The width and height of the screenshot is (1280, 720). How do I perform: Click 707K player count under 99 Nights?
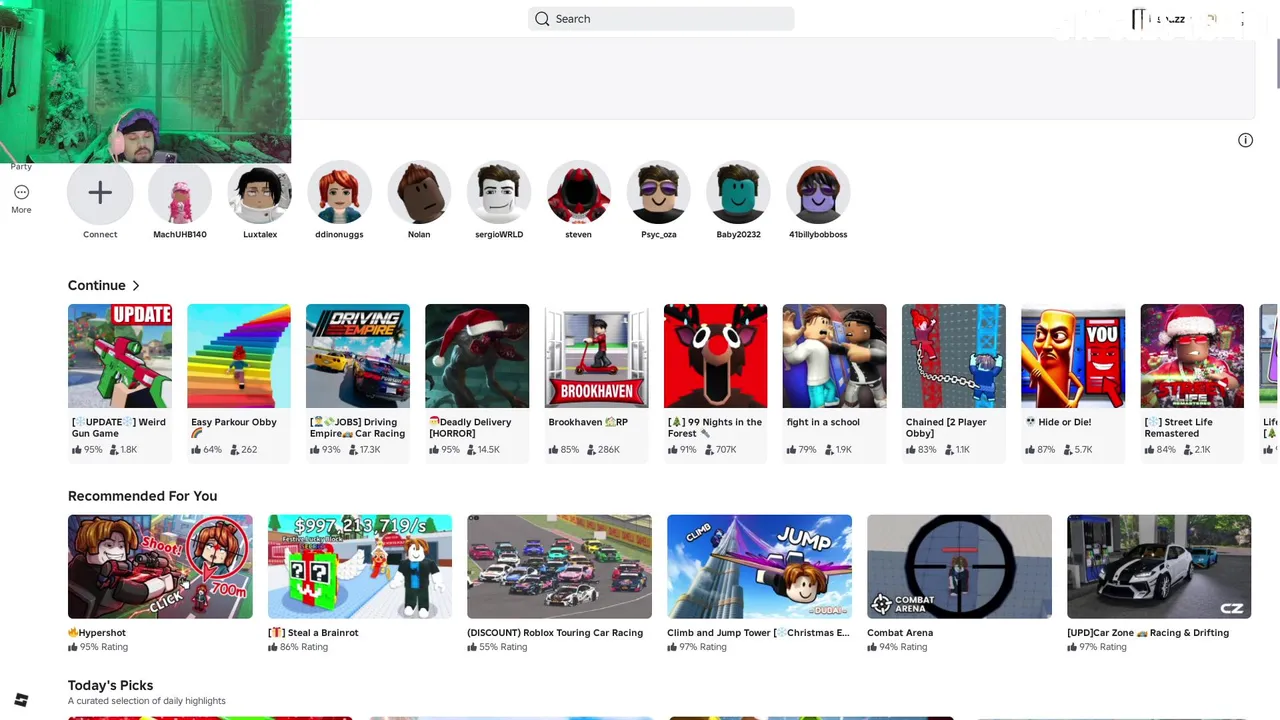tap(719, 450)
